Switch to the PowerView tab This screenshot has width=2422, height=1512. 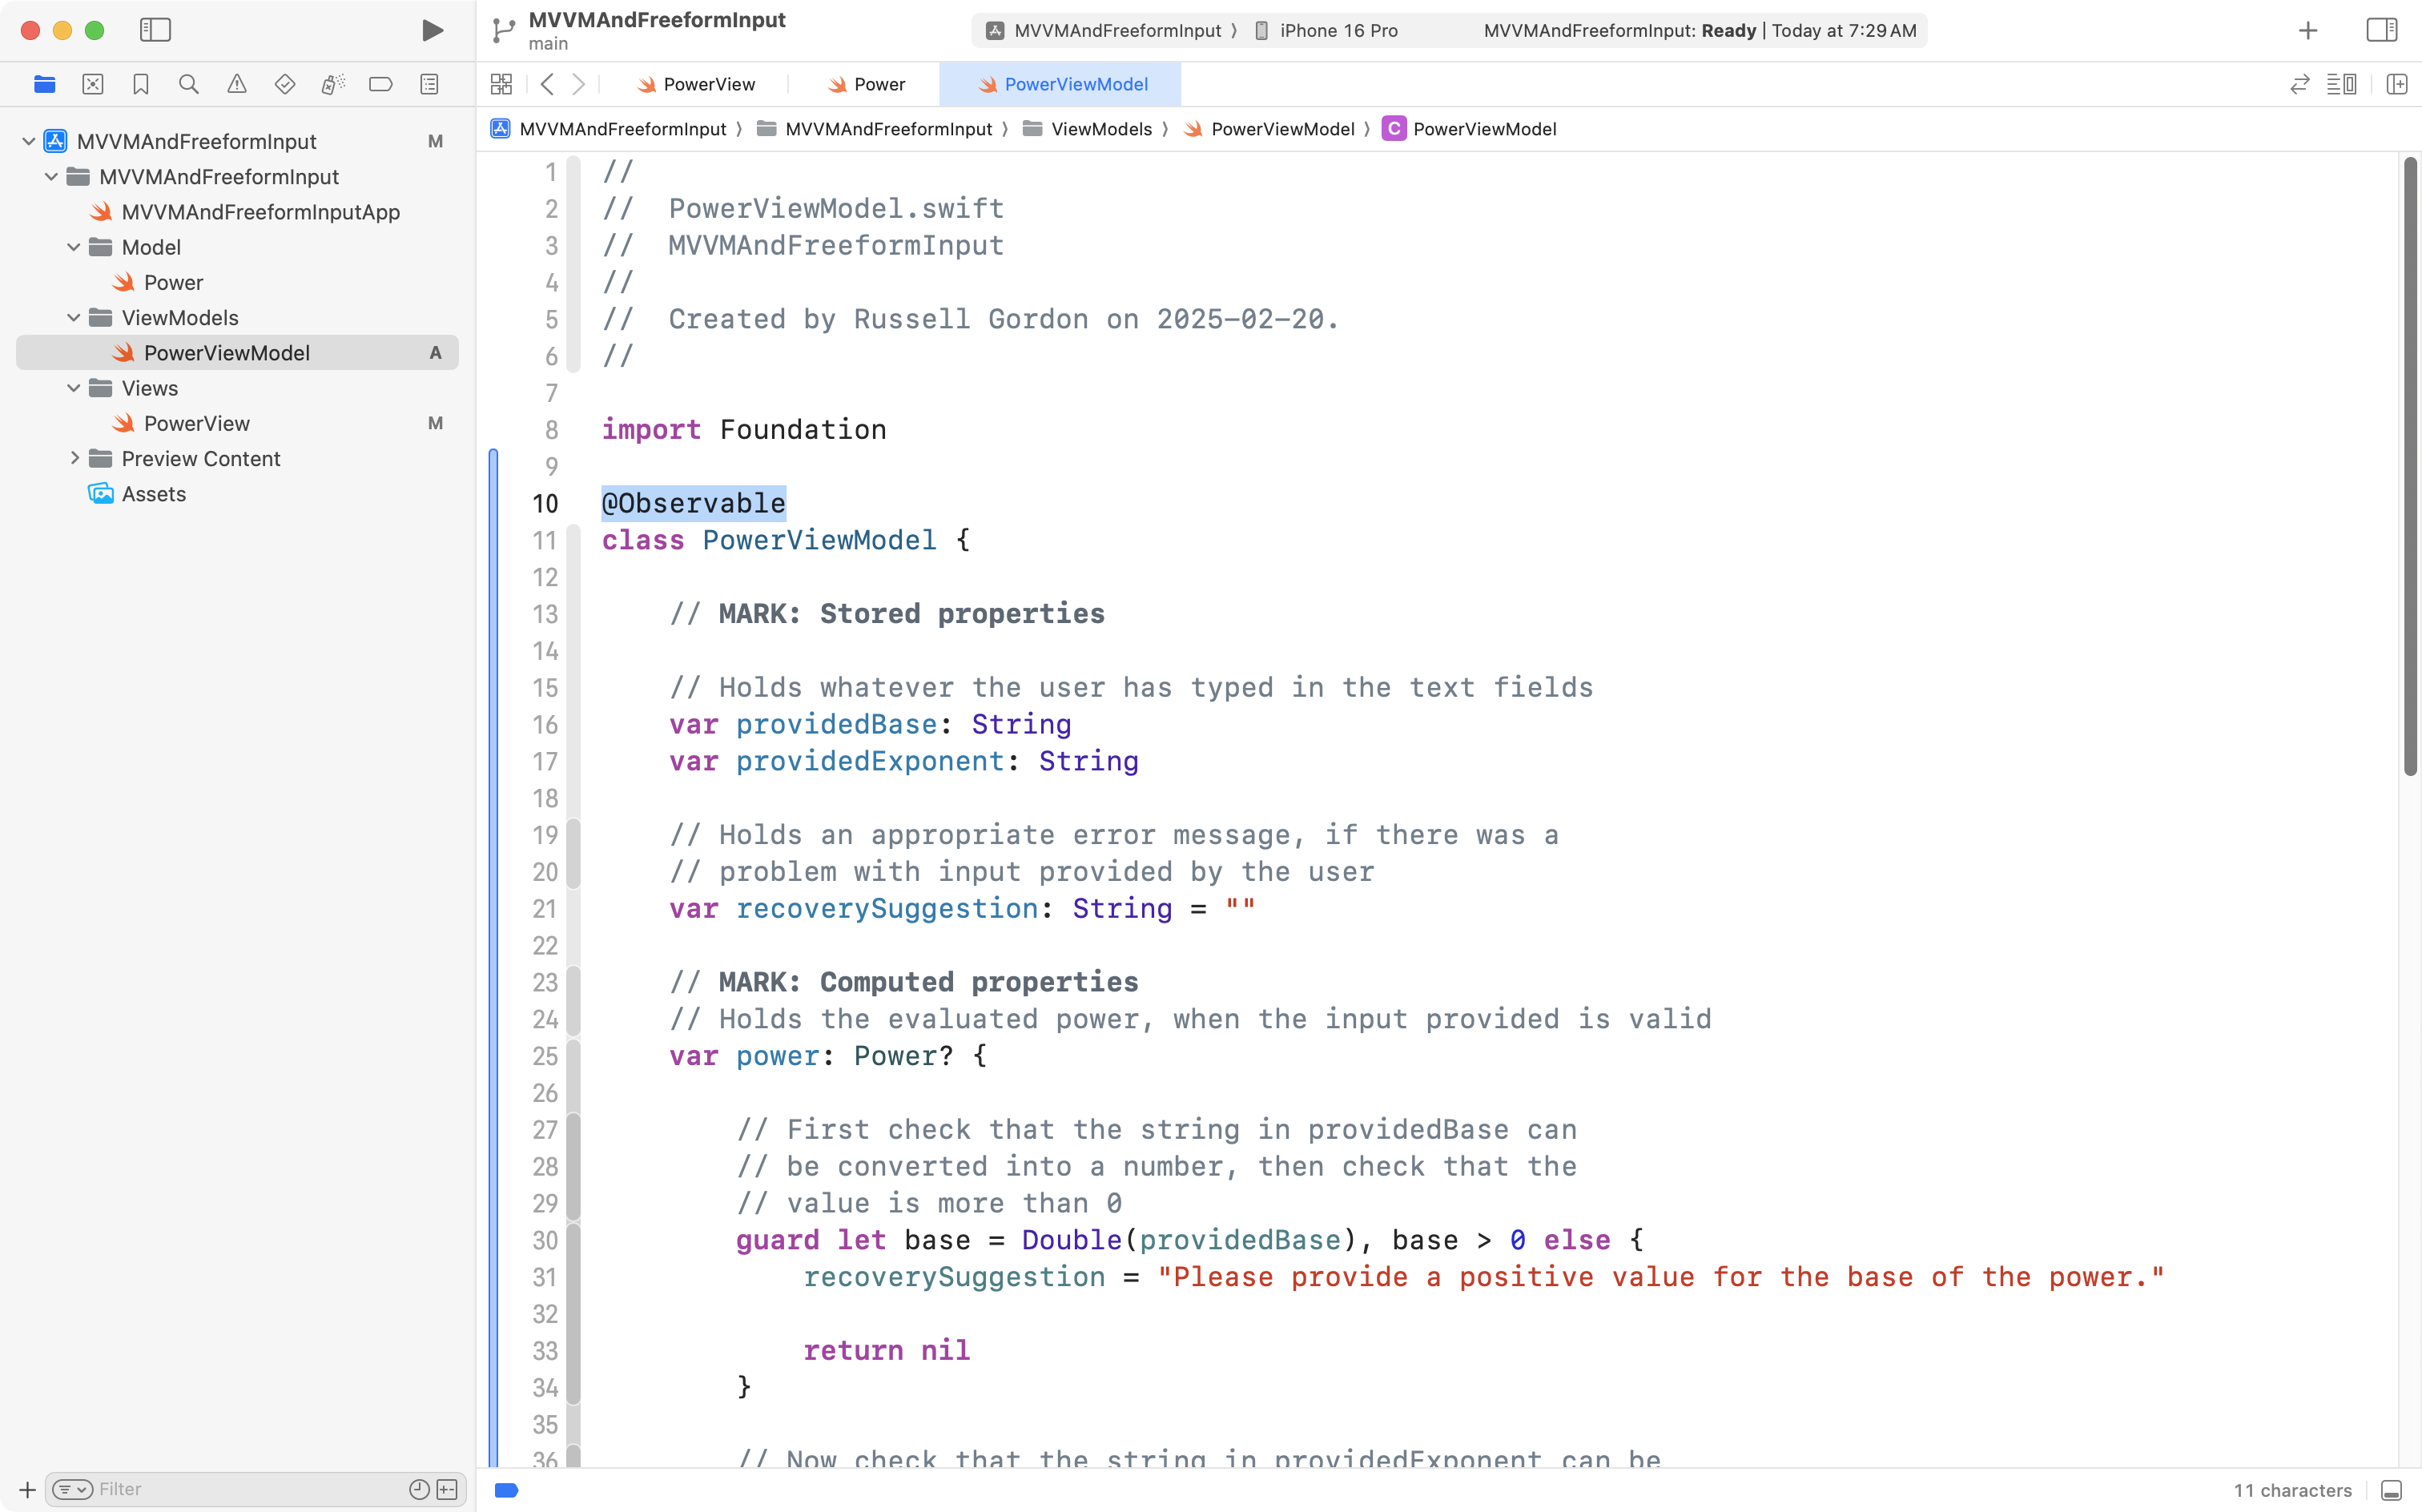696,84
